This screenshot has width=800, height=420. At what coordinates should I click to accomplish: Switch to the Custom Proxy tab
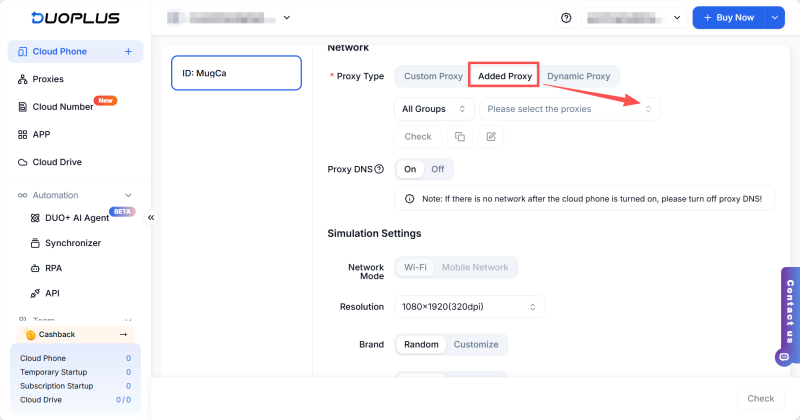pyautogui.click(x=433, y=76)
